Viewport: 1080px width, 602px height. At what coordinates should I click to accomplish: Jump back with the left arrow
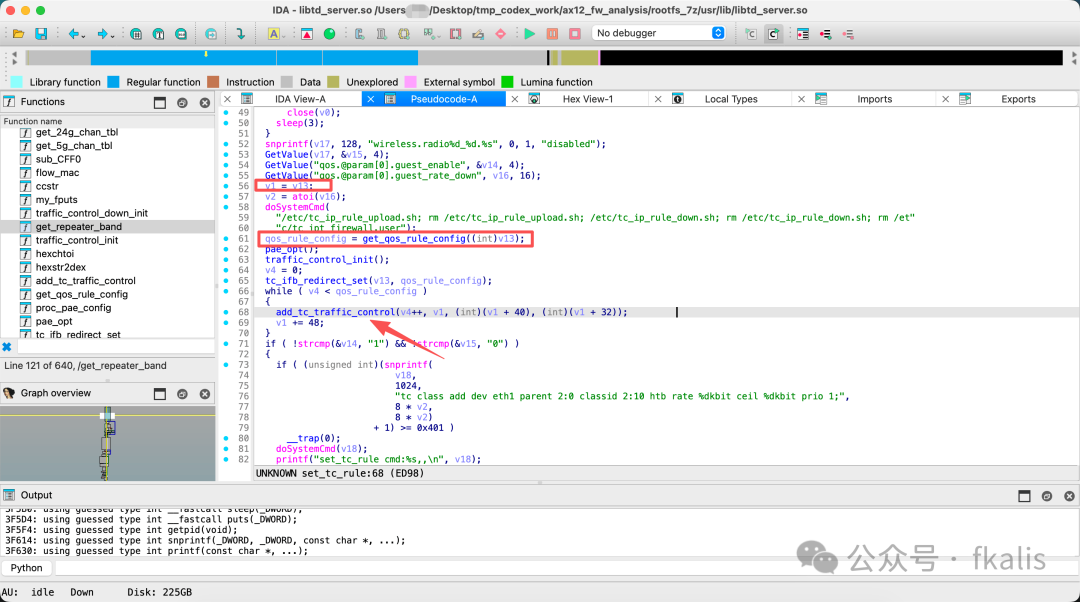[72, 34]
